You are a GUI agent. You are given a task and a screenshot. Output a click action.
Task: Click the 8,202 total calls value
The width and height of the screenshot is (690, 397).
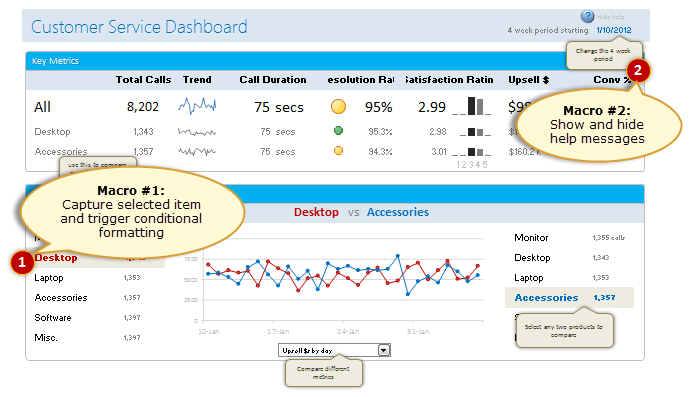(143, 107)
